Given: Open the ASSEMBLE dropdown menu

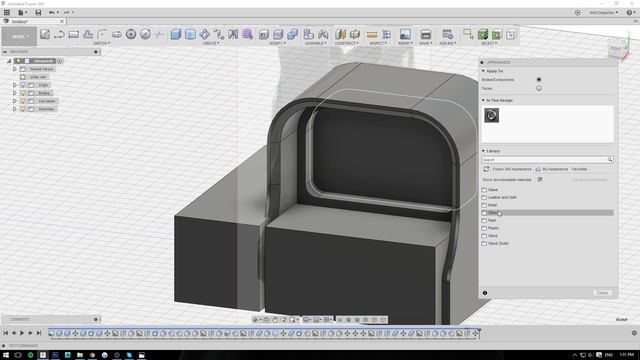Looking at the screenshot, I should [316, 43].
